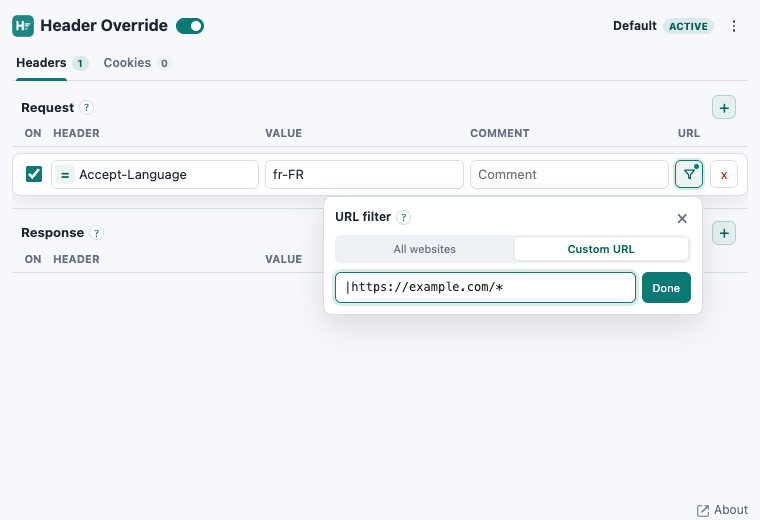Open the URL filter help icon
This screenshot has height=520, width=760.
pos(403,217)
